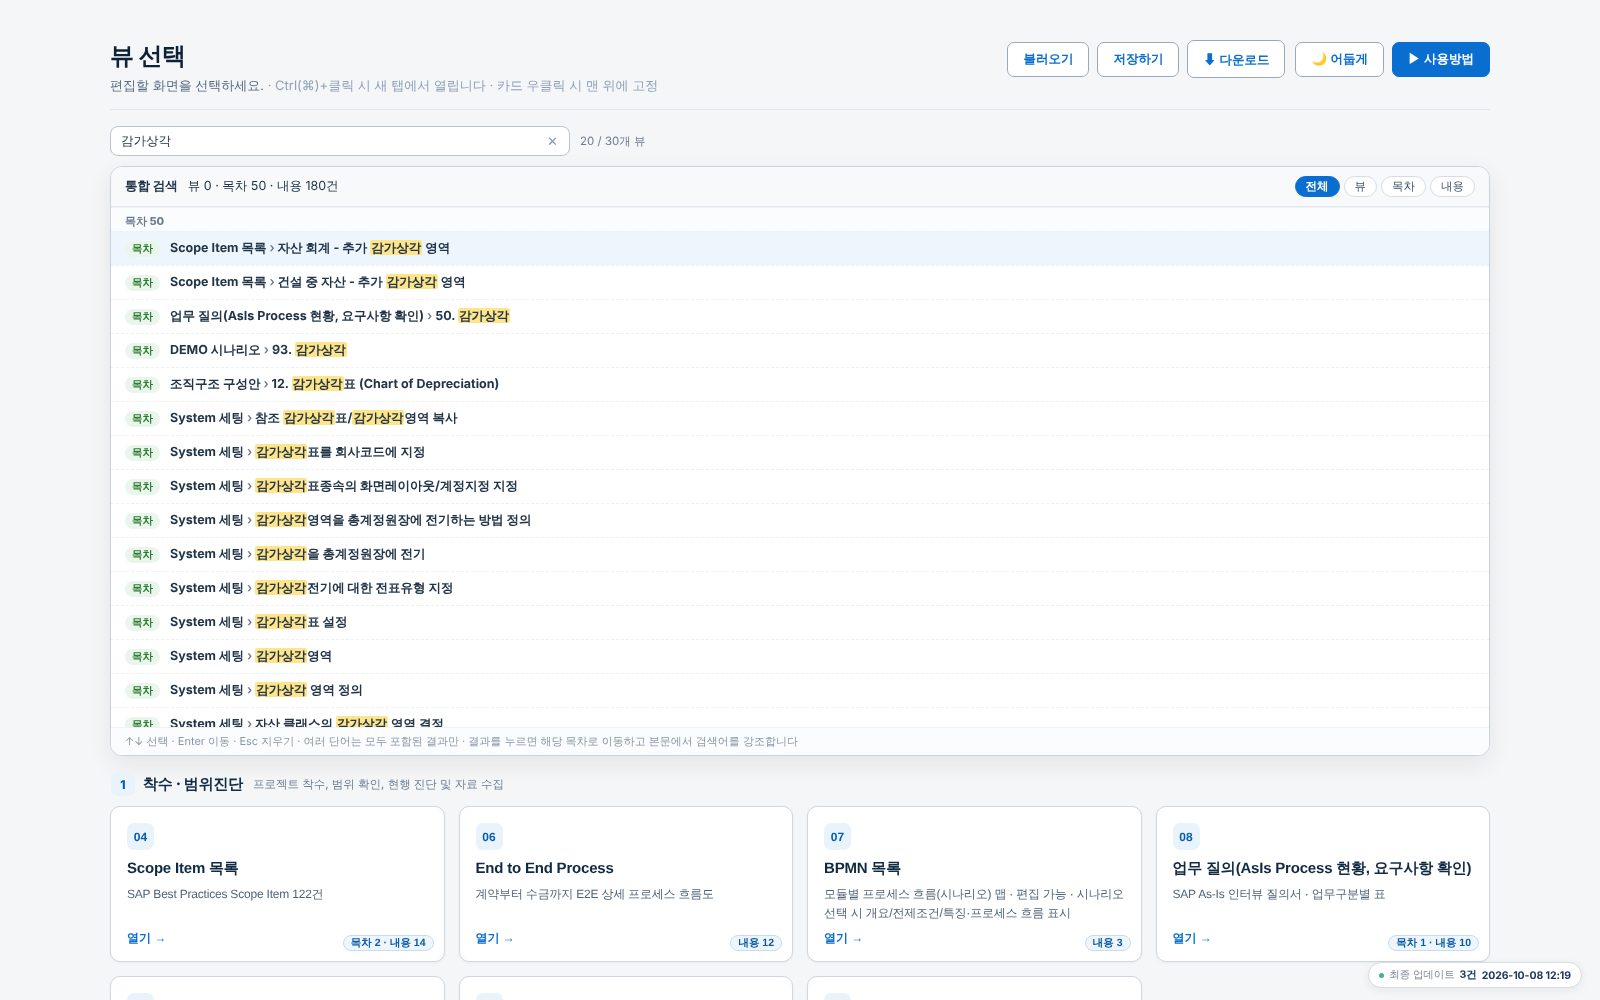Viewport: 1600px width, 1000px height.
Task: Click the 07 BPMN 목록 card
Action: [x=974, y=884]
